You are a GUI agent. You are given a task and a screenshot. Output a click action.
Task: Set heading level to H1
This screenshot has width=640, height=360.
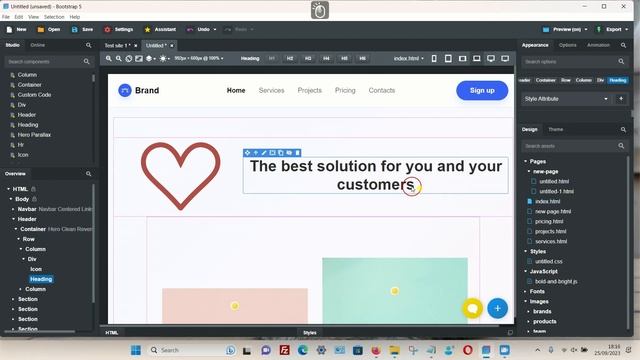[x=272, y=59]
